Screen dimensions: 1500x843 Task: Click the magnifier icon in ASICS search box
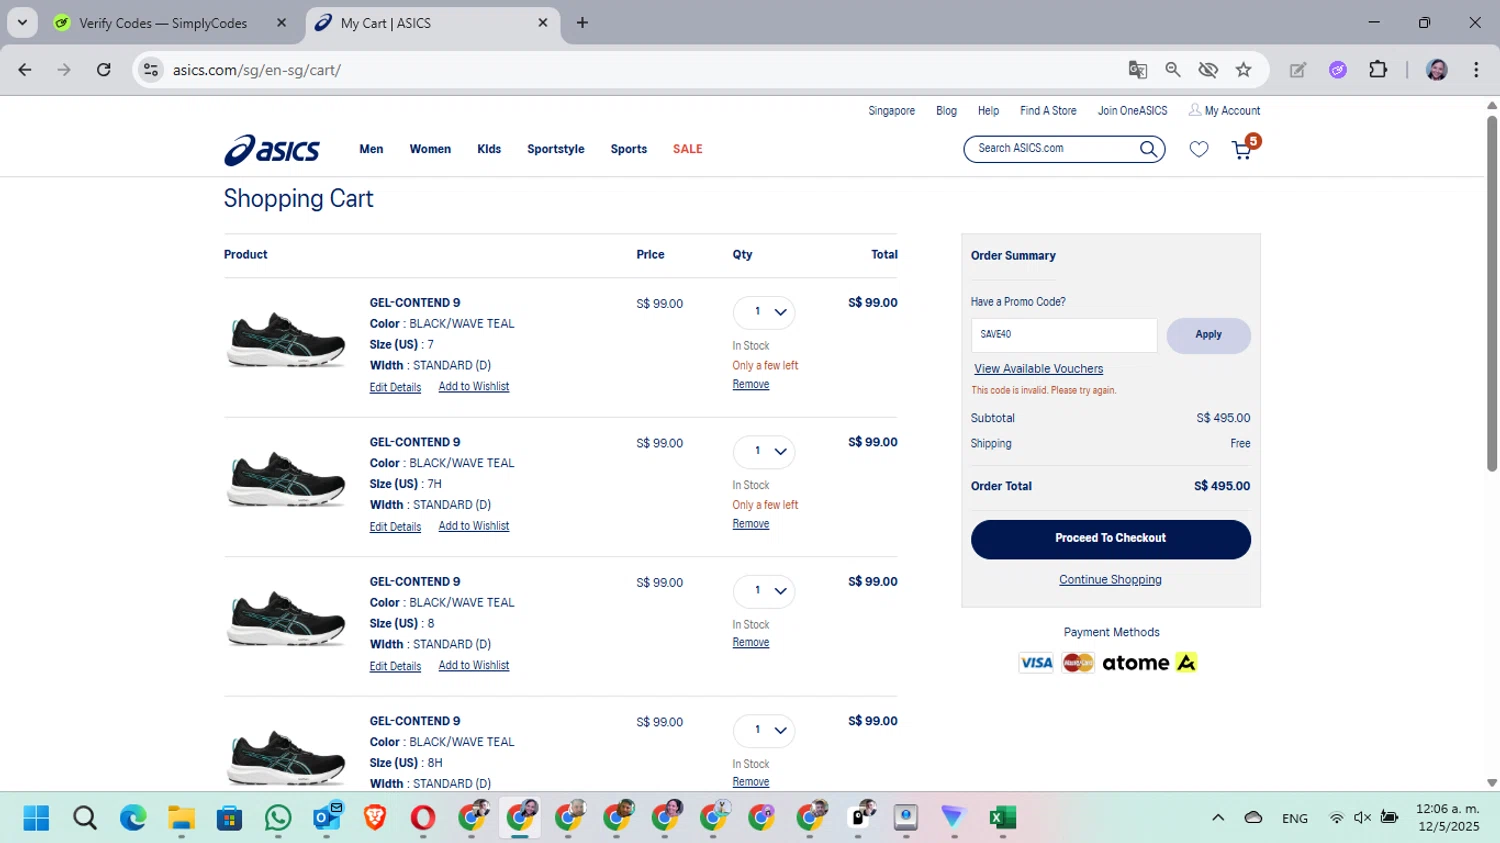coord(1148,149)
